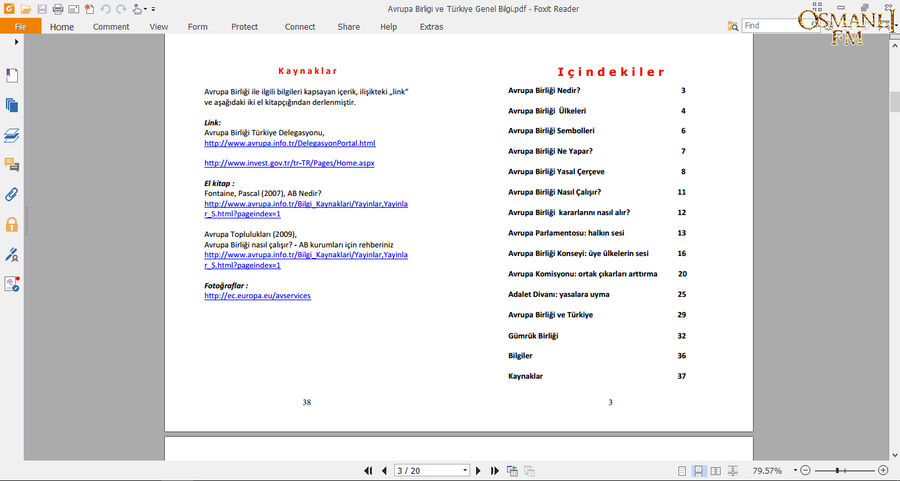Screen dimensions: 900x481
Task: Open the Comments panel in the sidebar
Action: [11, 165]
